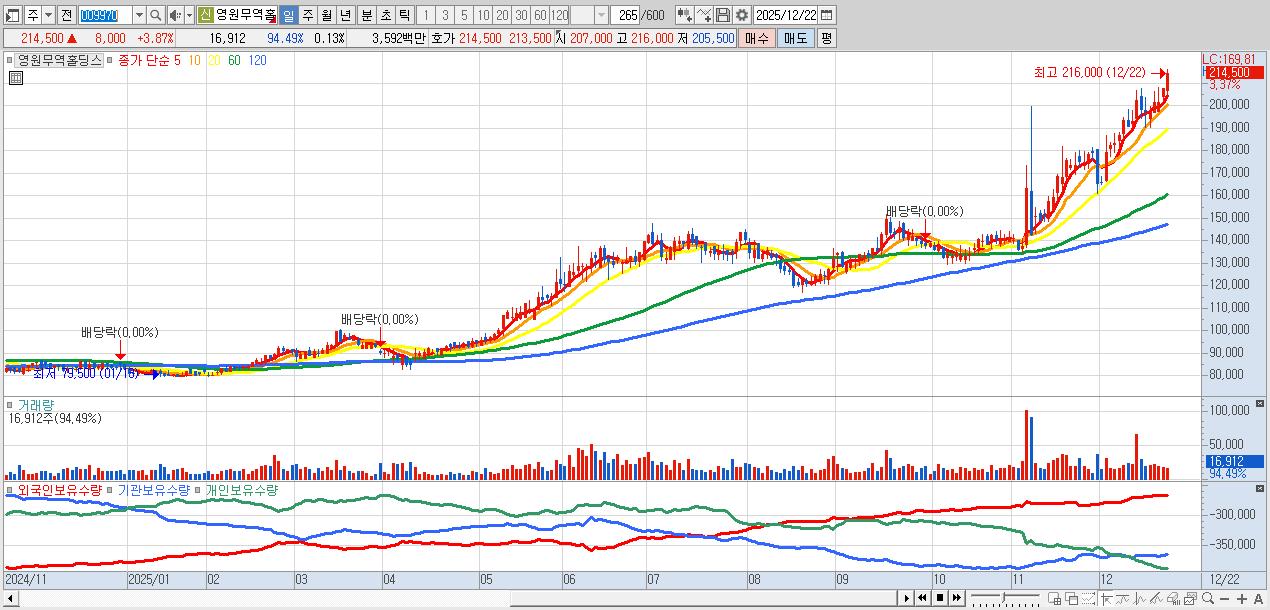Viewport: 1270px width, 610px height.
Task: Play the chart replay
Action: pos(907,598)
